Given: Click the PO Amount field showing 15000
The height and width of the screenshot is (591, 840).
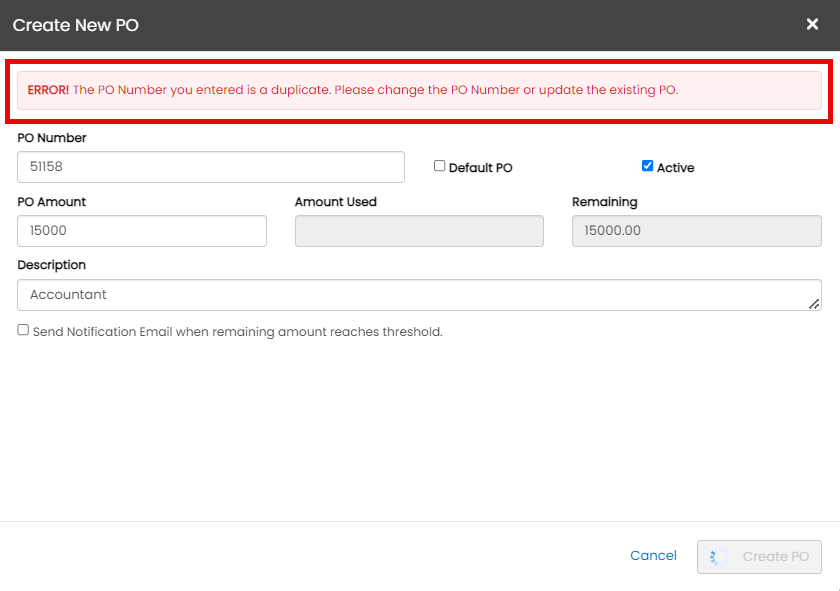Looking at the screenshot, I should [x=142, y=231].
